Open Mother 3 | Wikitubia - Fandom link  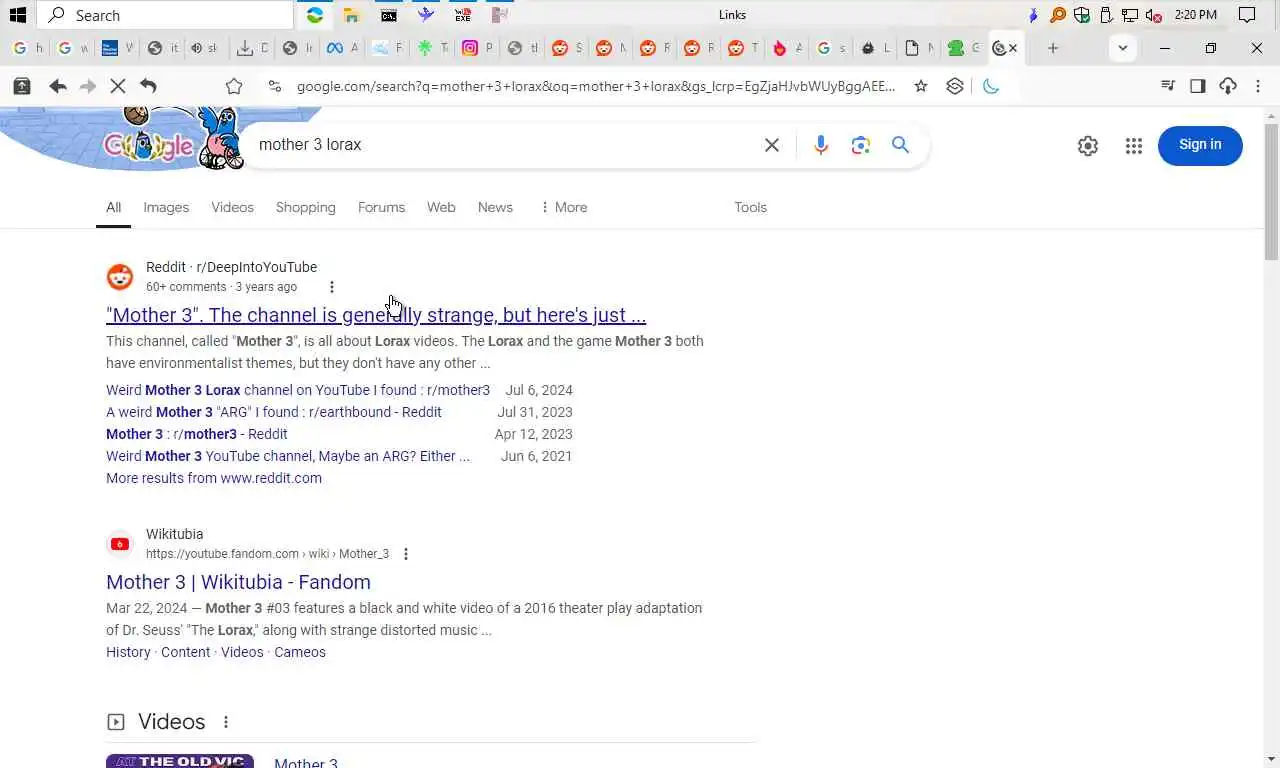pyautogui.click(x=238, y=582)
